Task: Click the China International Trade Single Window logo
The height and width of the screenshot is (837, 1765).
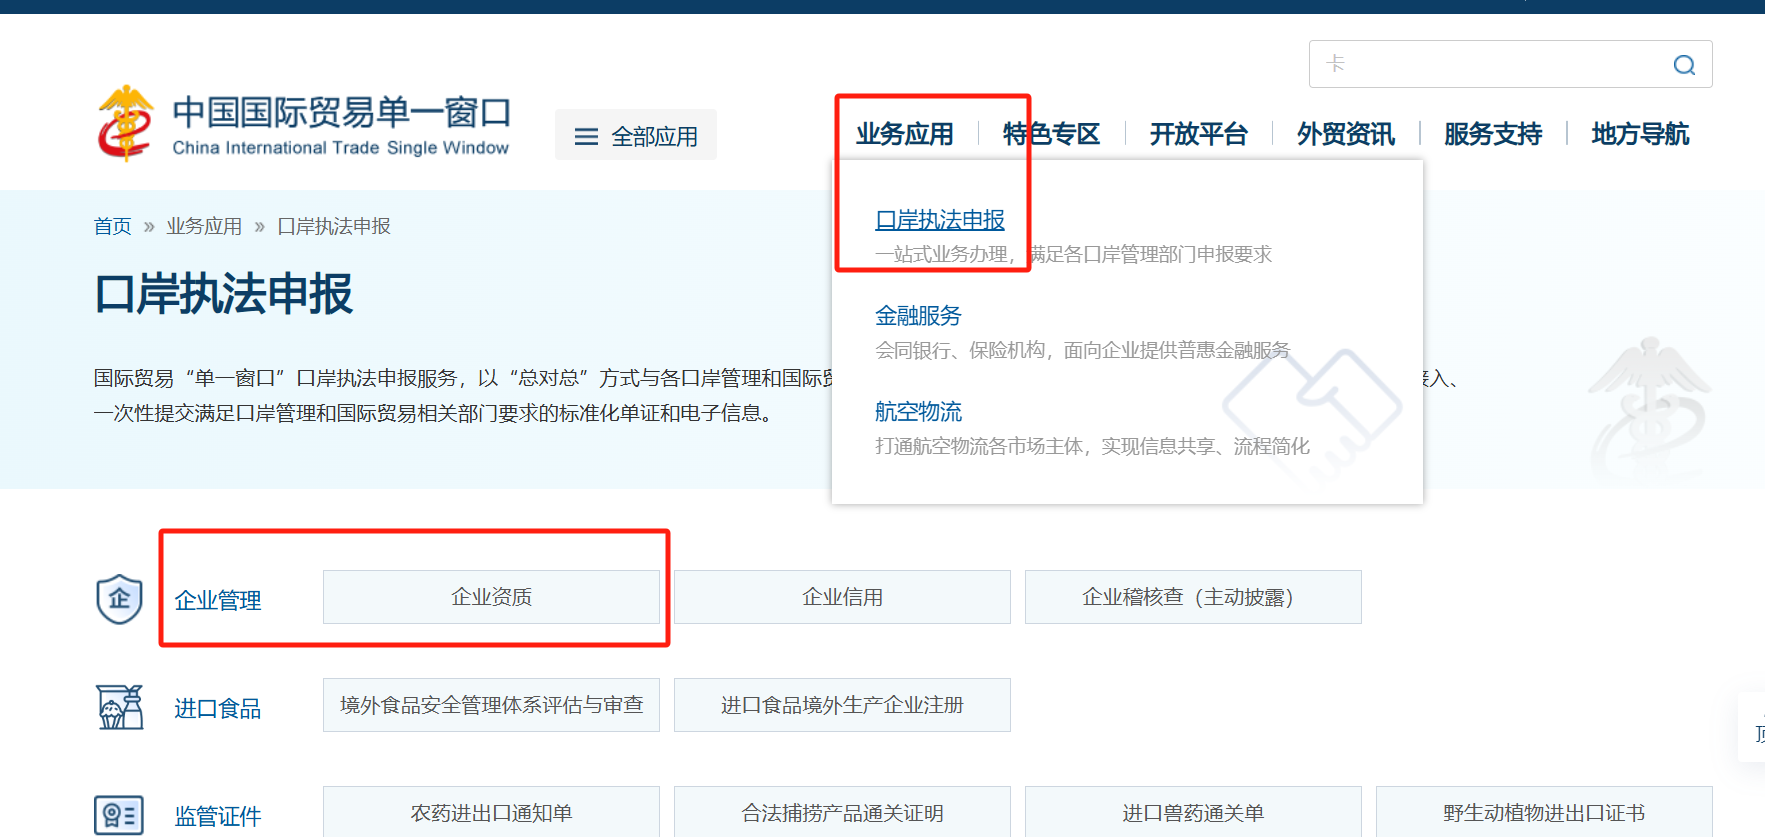Action: tap(303, 125)
